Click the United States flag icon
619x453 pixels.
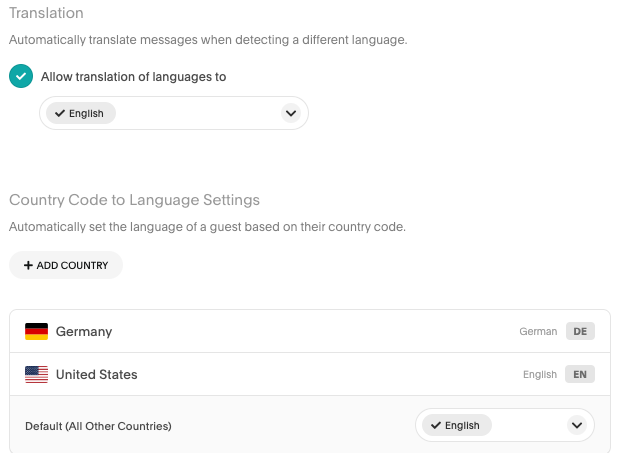[36, 375]
